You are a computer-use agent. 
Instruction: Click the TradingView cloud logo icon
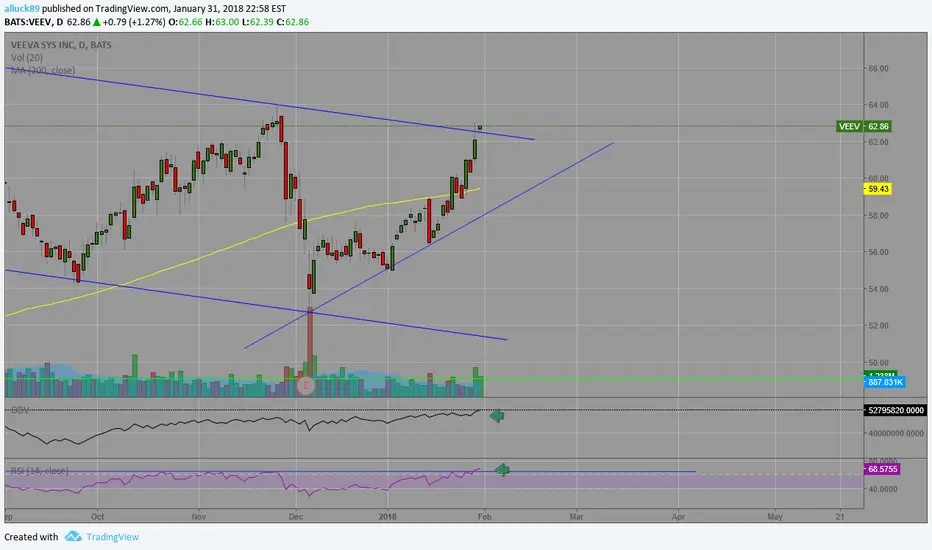73,536
